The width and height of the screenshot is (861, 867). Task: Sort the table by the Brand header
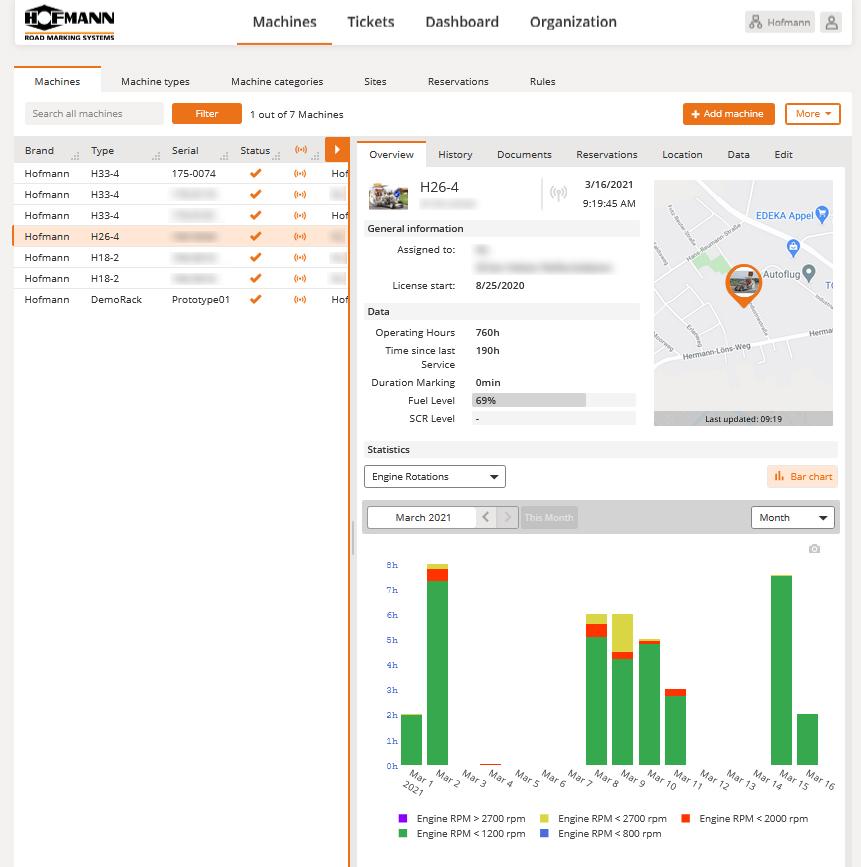39,150
